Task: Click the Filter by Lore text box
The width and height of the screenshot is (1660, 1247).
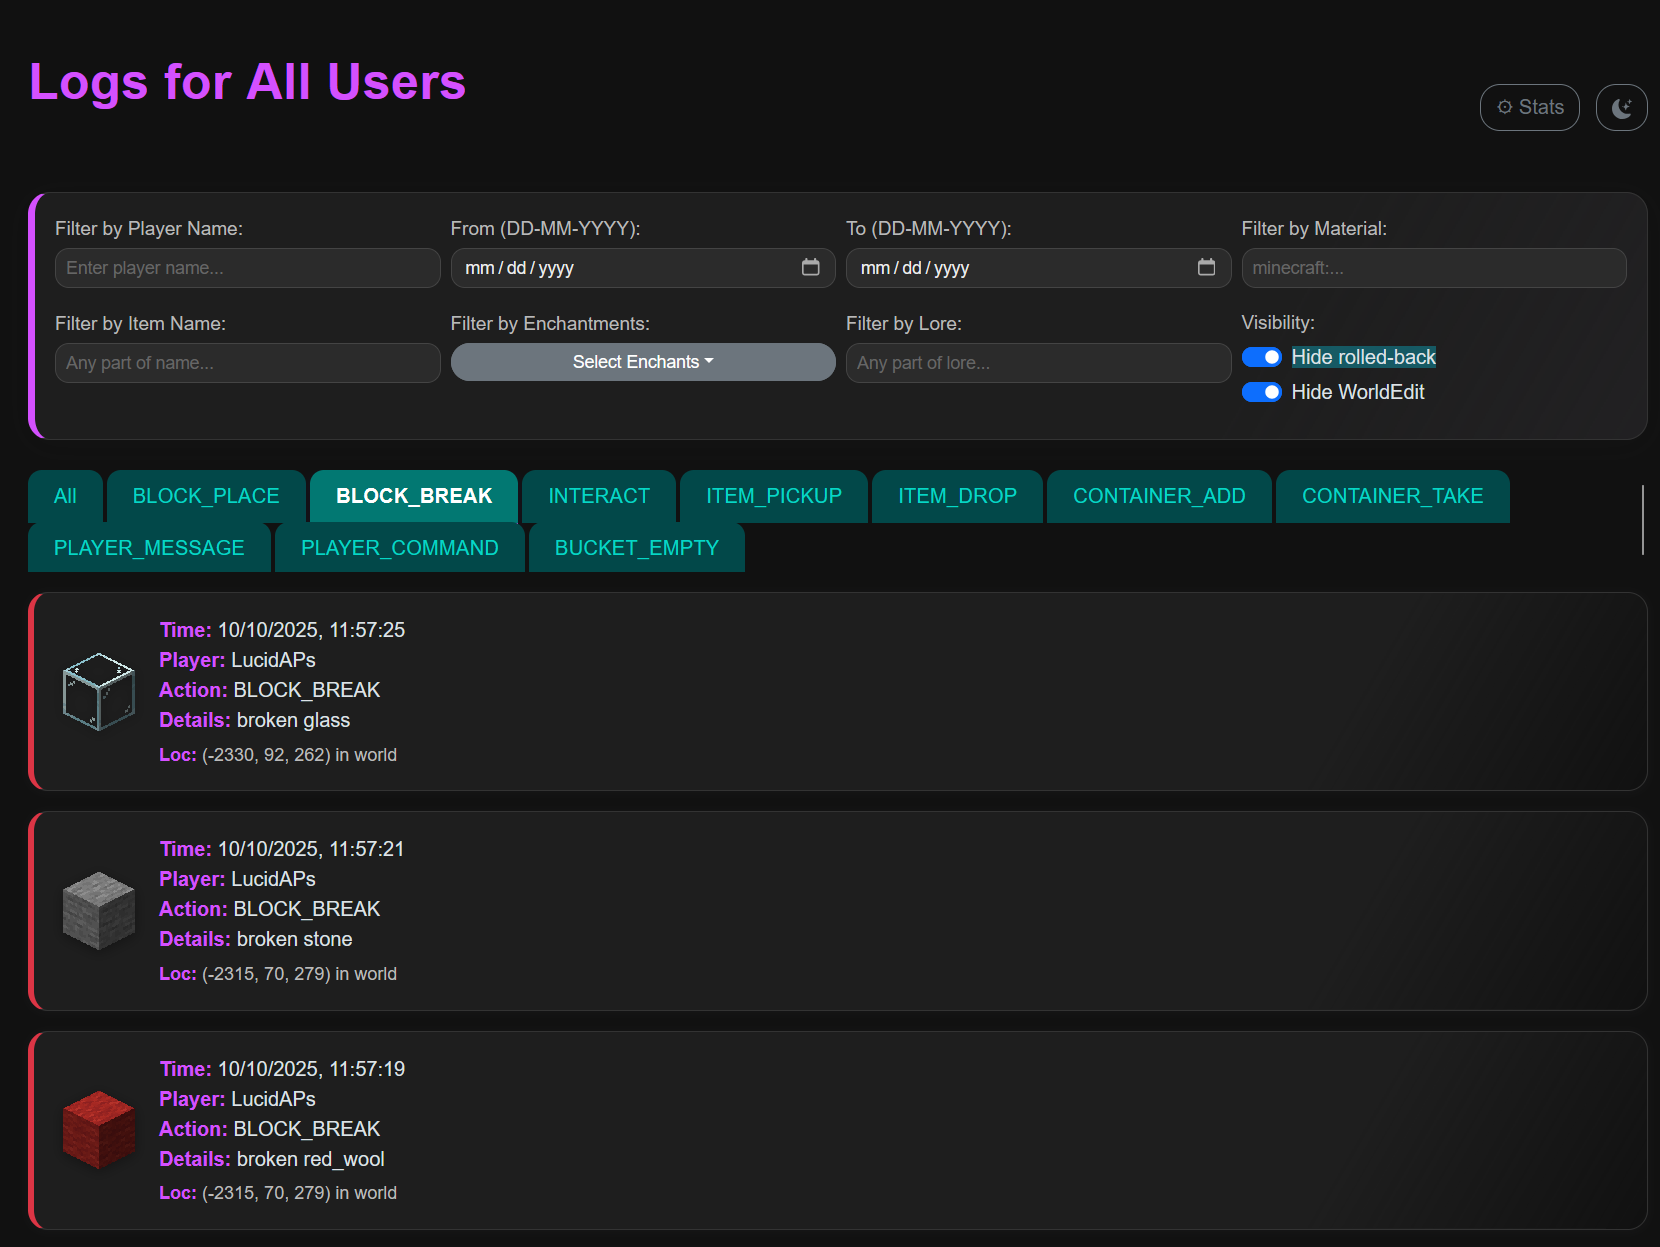Action: click(1038, 363)
